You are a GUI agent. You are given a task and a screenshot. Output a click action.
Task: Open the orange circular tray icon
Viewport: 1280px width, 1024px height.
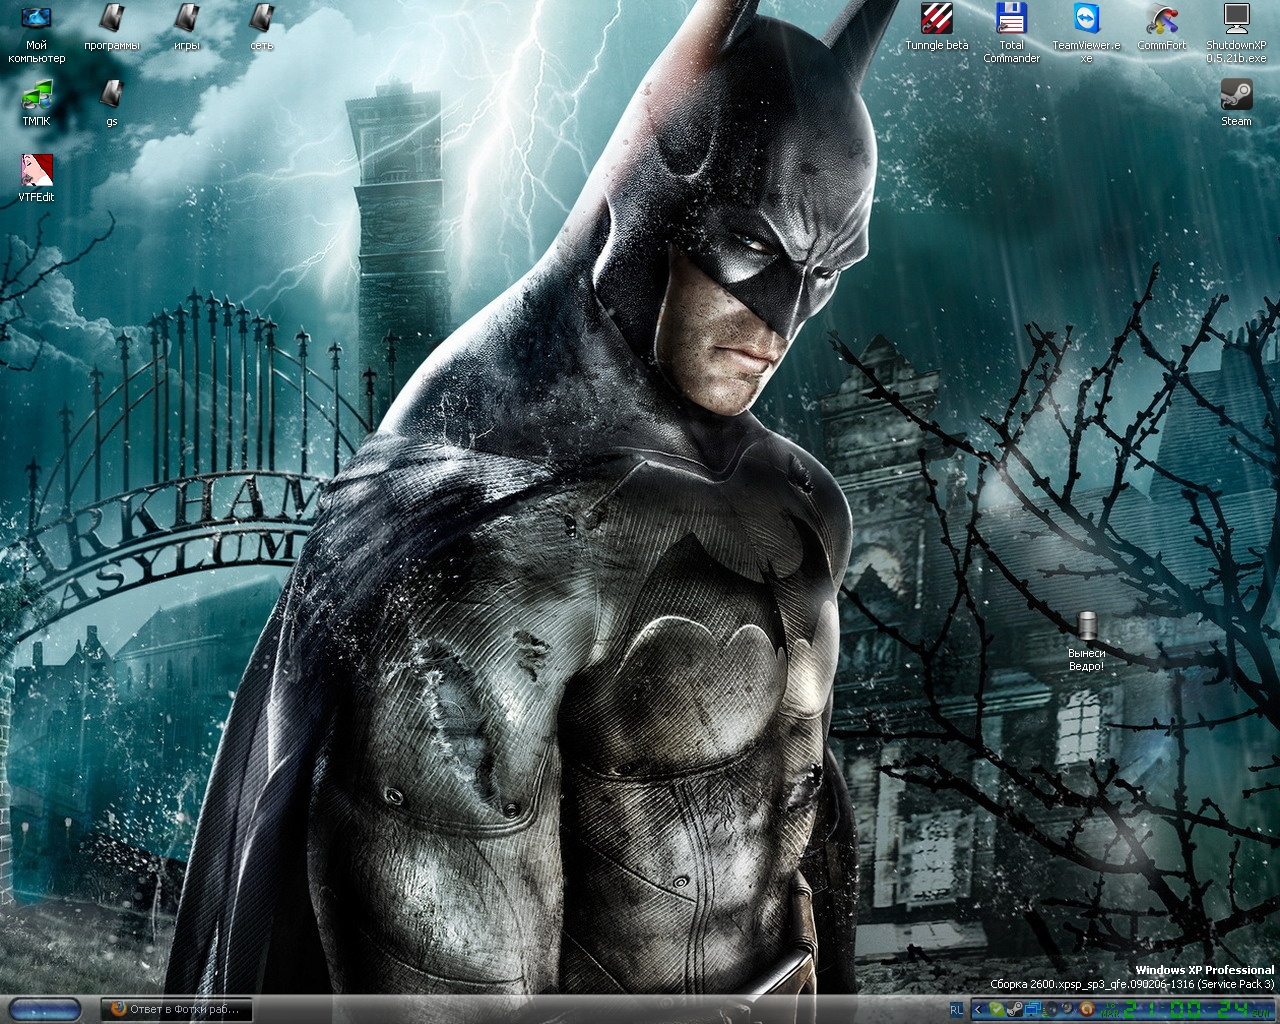coord(1087,1009)
